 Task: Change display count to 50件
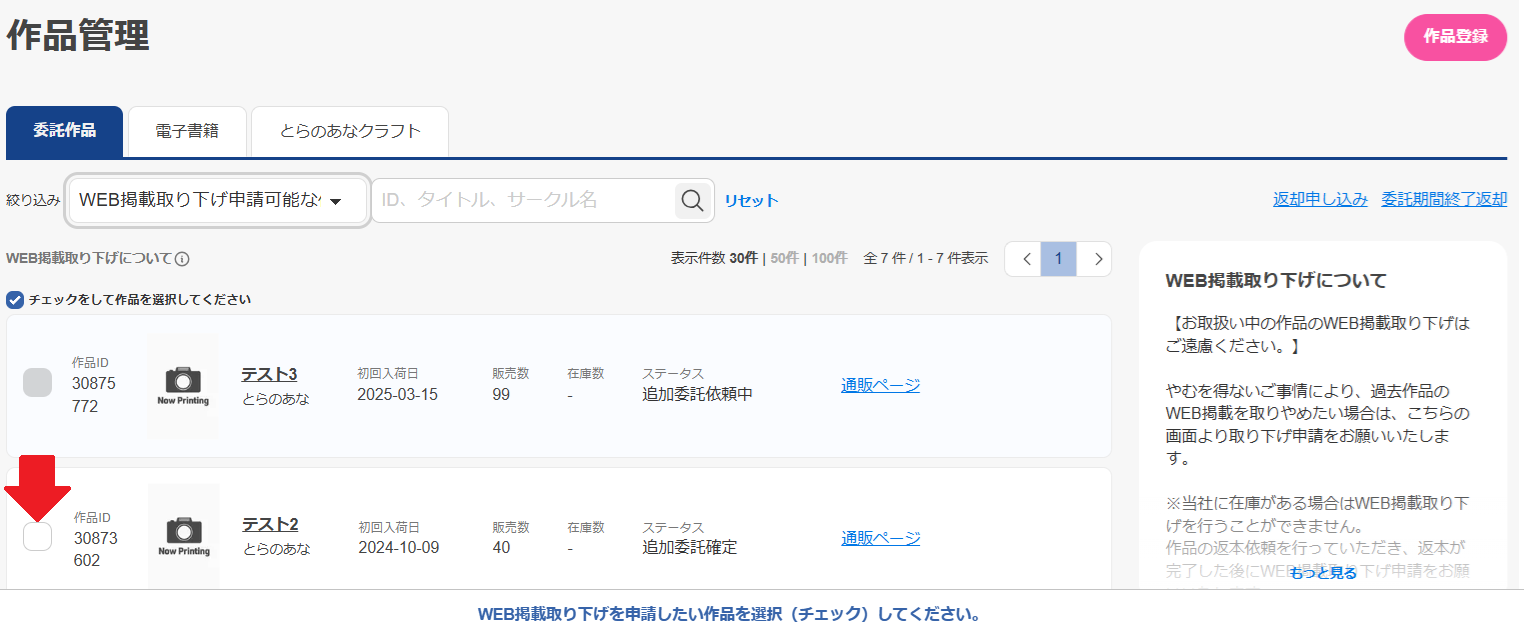(x=786, y=258)
